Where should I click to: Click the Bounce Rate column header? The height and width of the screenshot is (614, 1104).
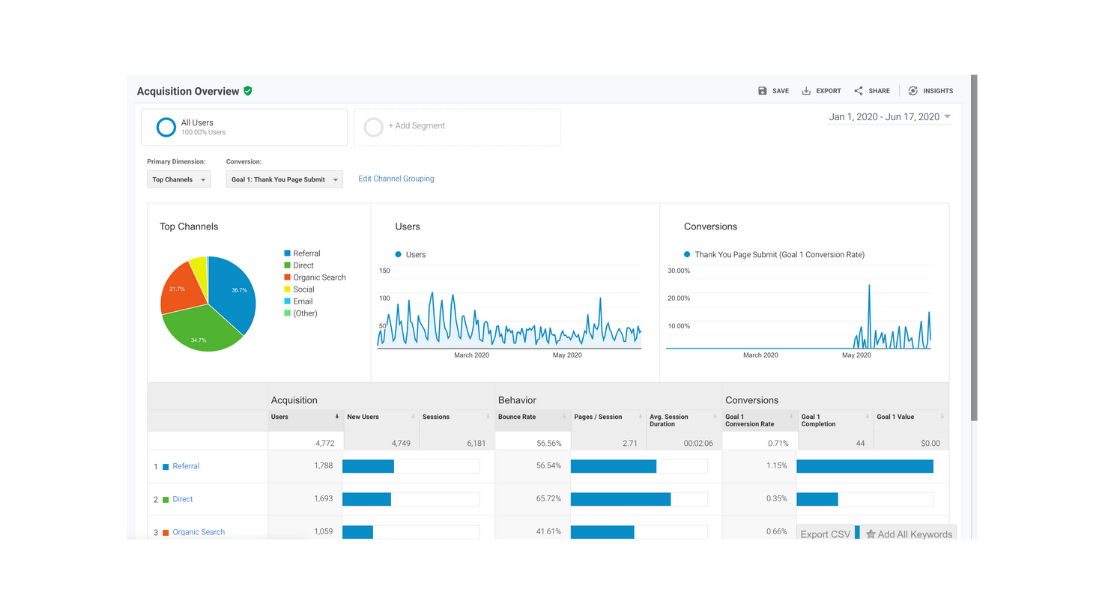click(x=517, y=417)
